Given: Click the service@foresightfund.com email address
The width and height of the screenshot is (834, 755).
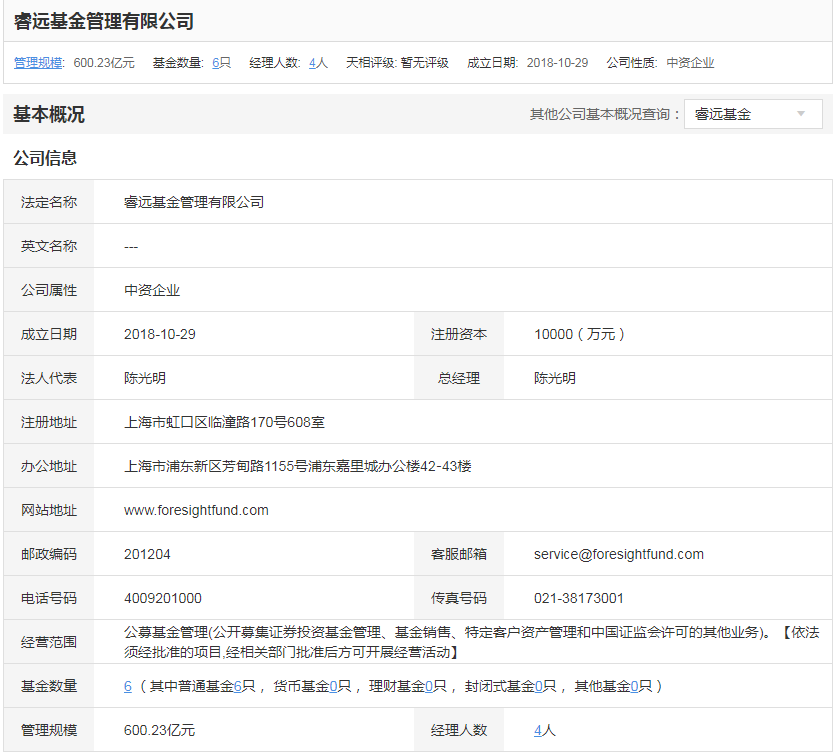Looking at the screenshot, I should pyautogui.click(x=619, y=554).
